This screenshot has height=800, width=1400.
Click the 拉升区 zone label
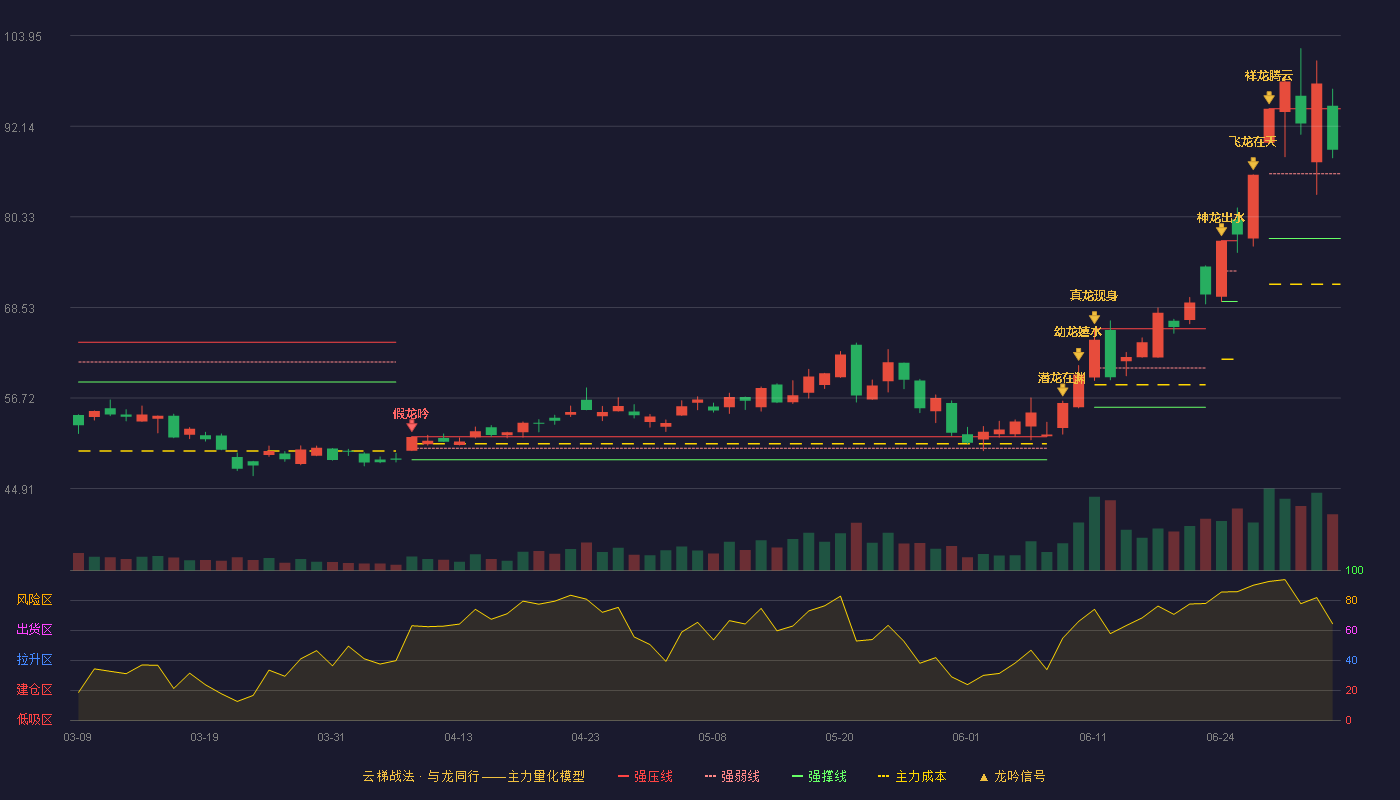click(x=35, y=660)
